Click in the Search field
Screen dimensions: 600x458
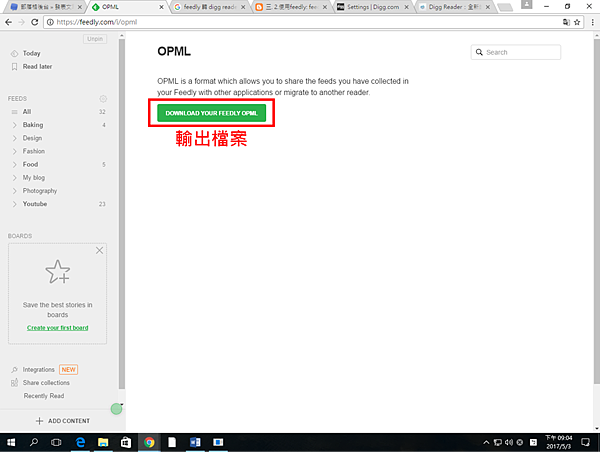tap(516, 52)
